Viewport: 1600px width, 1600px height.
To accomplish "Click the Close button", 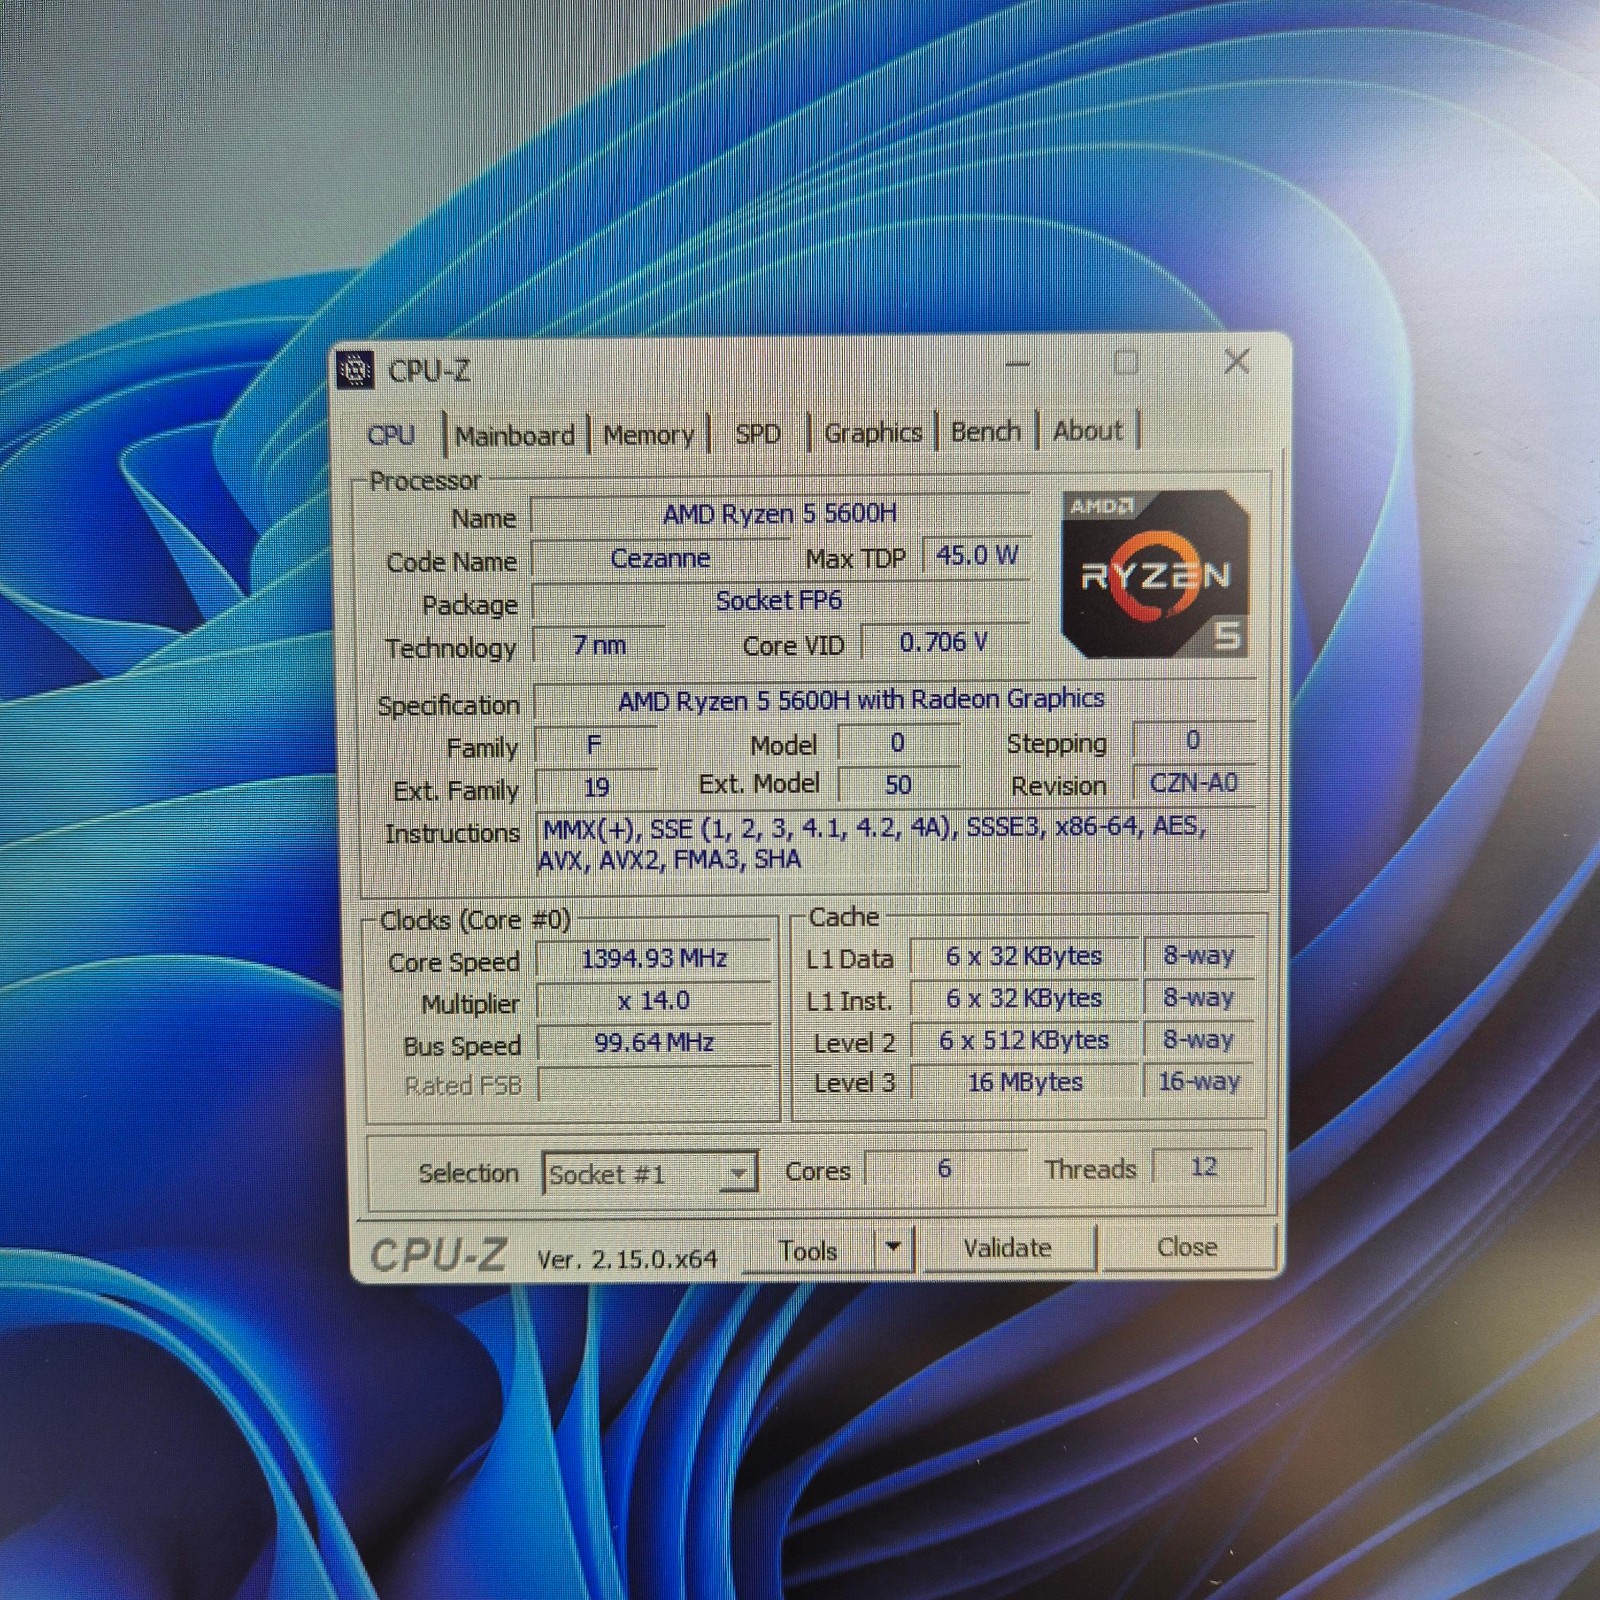I will [x=1187, y=1247].
